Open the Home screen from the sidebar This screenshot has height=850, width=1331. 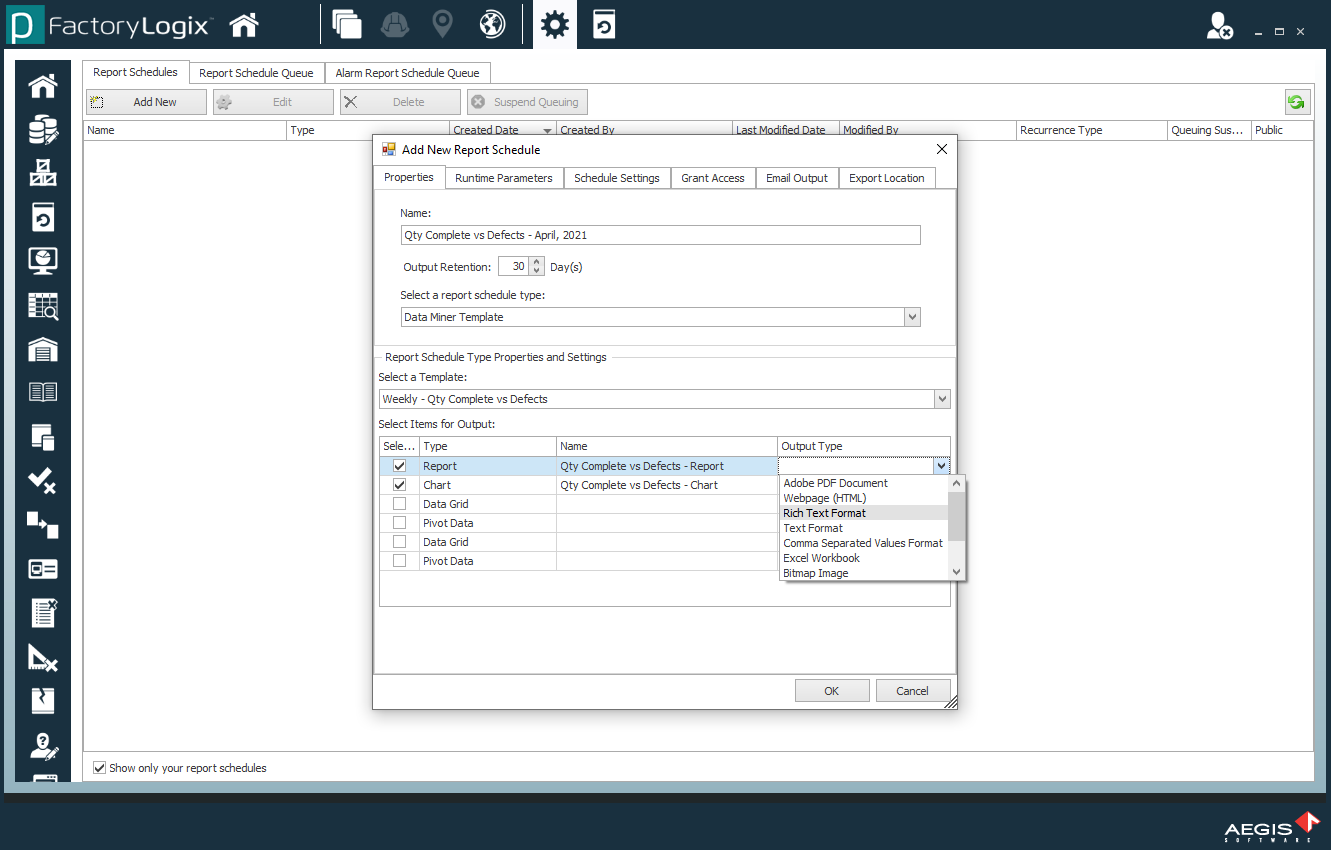click(x=41, y=86)
